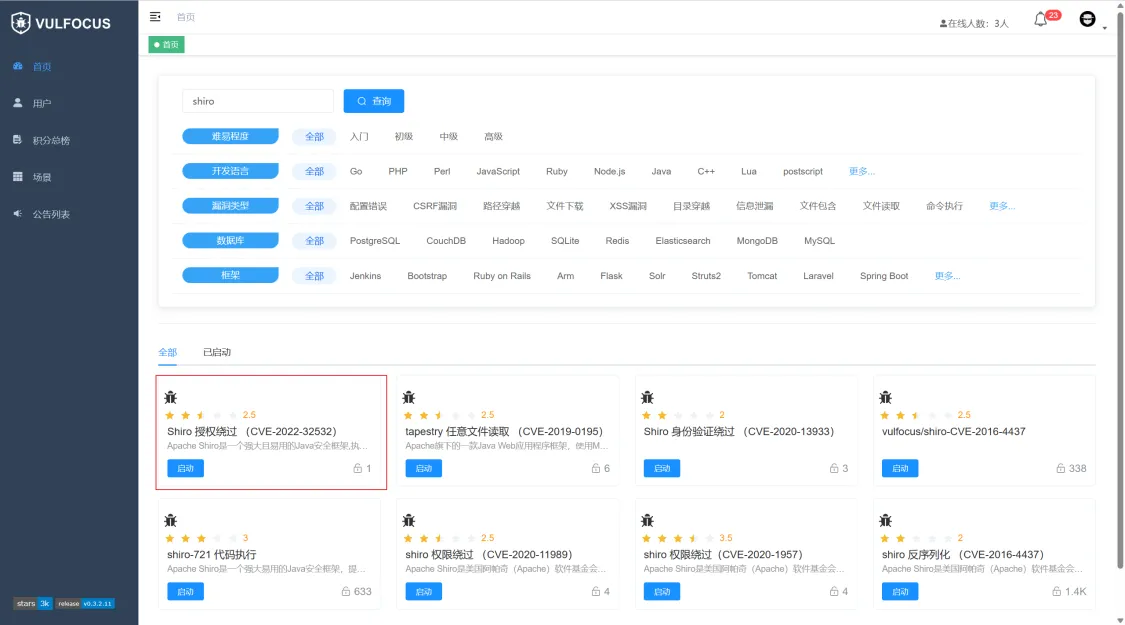Click lock icon showing 338 downloads
Screen dimensions: 1125x625
click(1060, 469)
